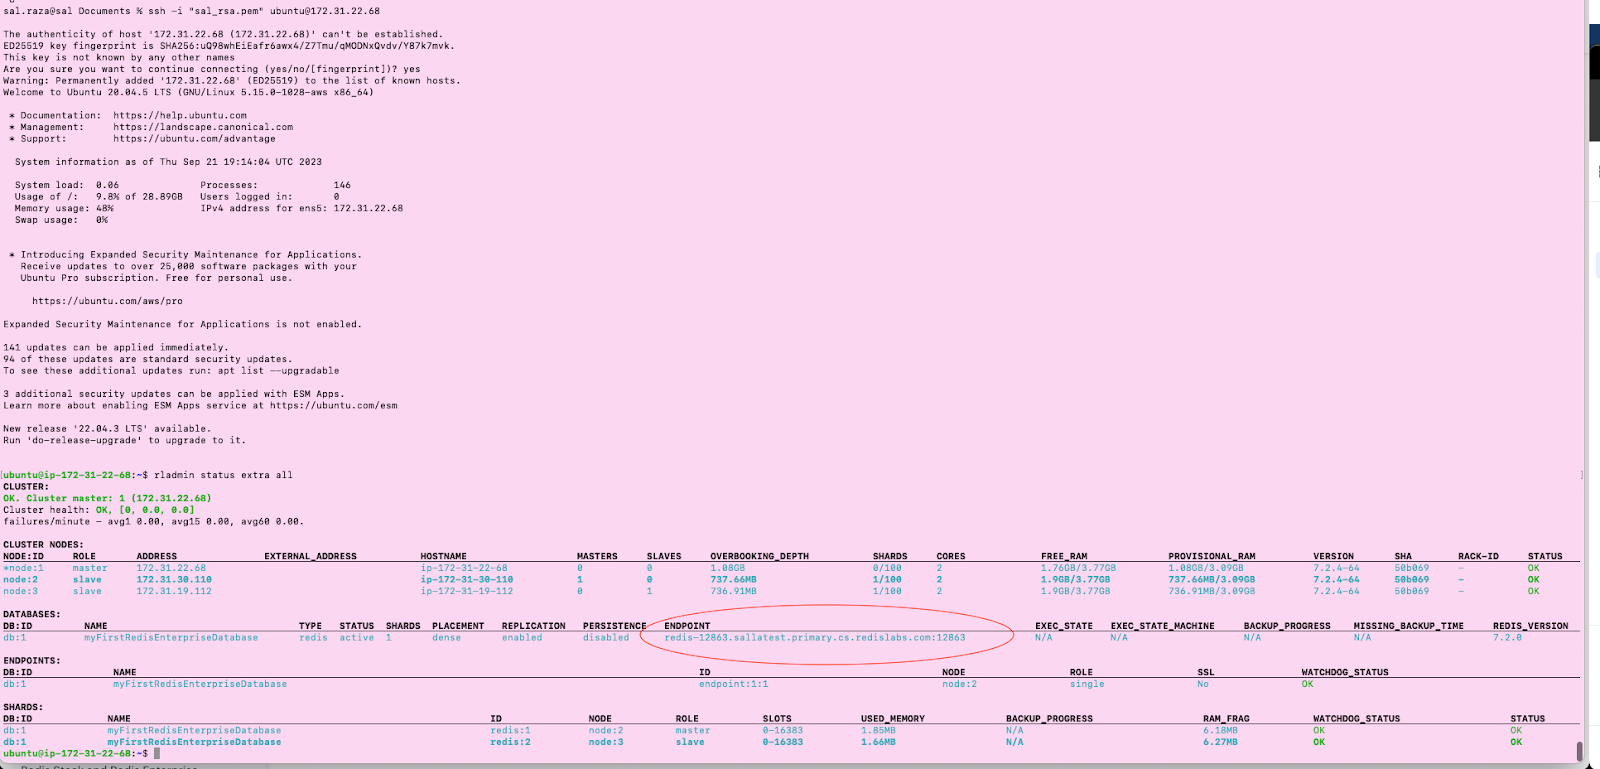The width and height of the screenshot is (1600, 769).
Task: Click the redis:2 shard ID
Action: tap(510, 742)
